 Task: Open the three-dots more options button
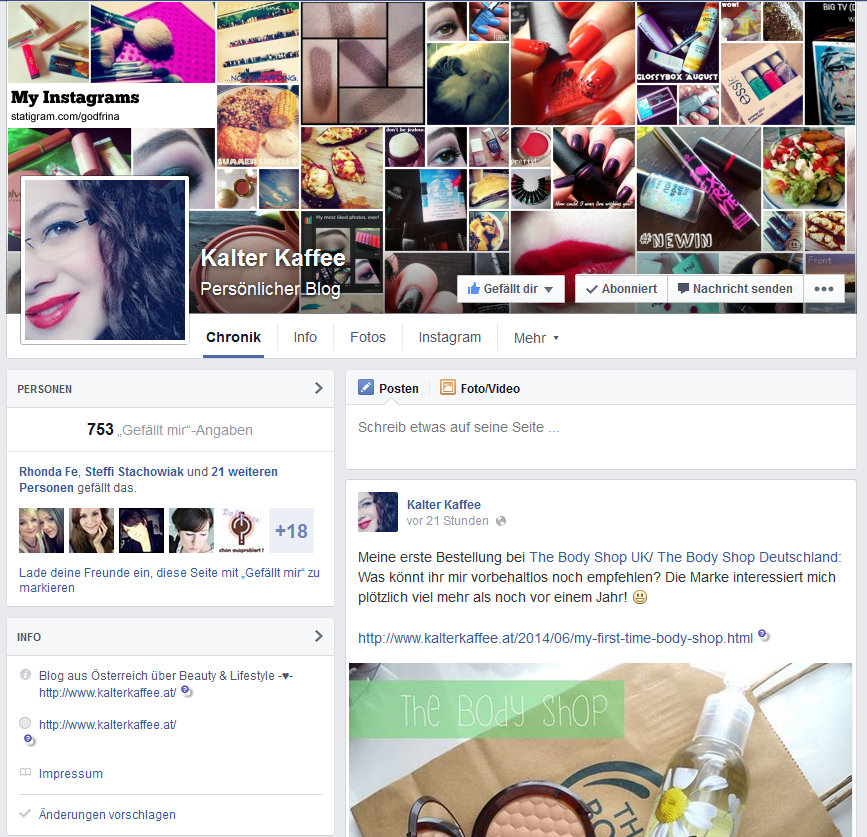824,289
